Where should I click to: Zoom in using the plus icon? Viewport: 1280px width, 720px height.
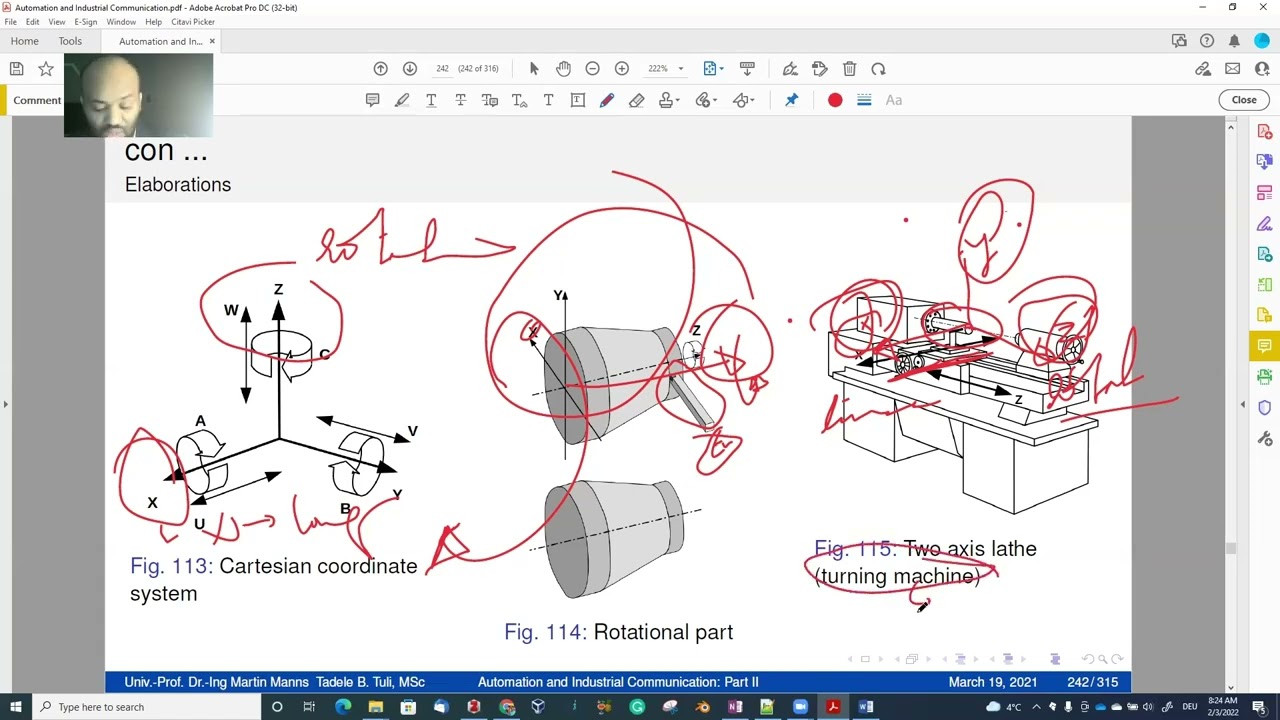[x=622, y=69]
